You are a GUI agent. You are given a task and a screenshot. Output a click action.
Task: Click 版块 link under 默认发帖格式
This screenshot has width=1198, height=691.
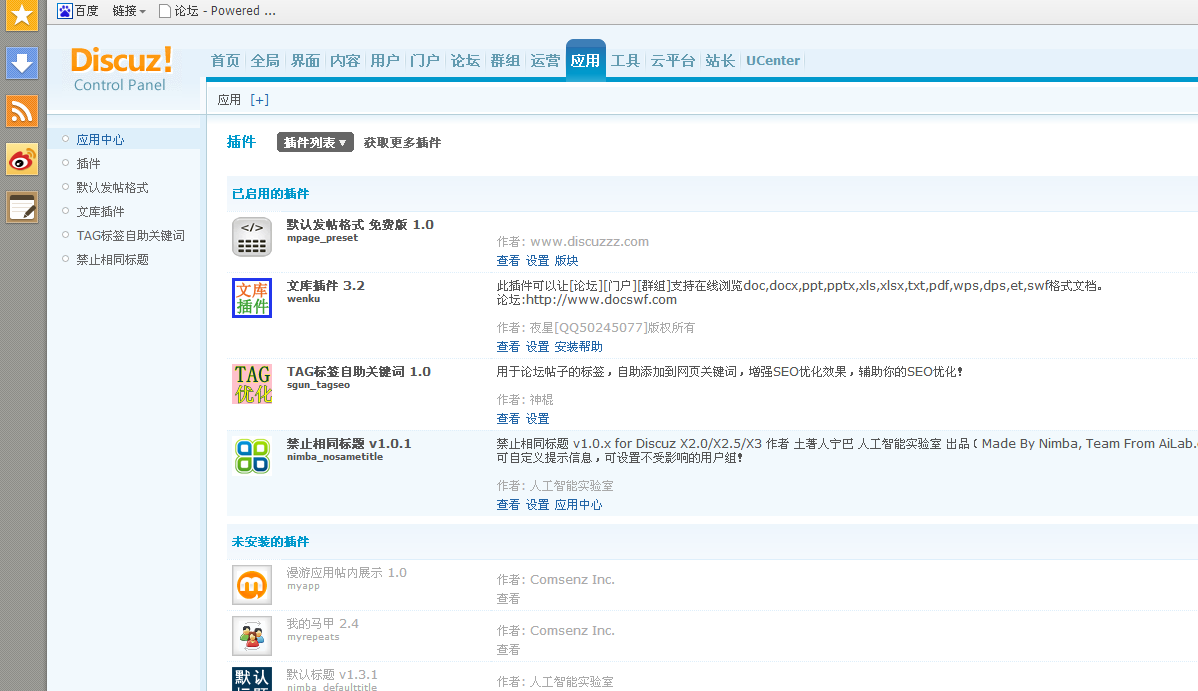[567, 261]
